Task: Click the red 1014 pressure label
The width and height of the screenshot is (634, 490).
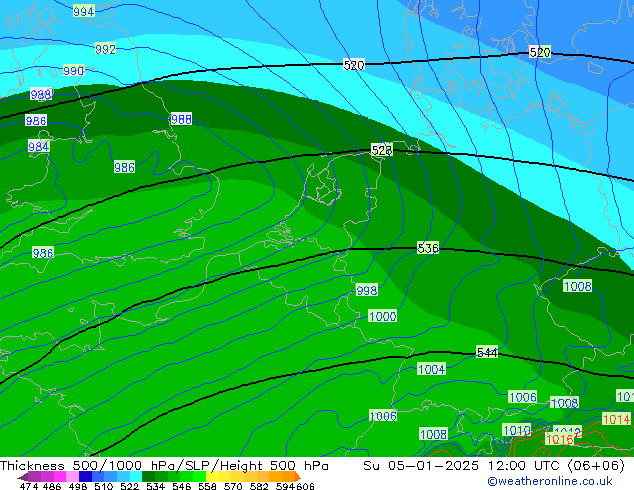Action: [617, 419]
